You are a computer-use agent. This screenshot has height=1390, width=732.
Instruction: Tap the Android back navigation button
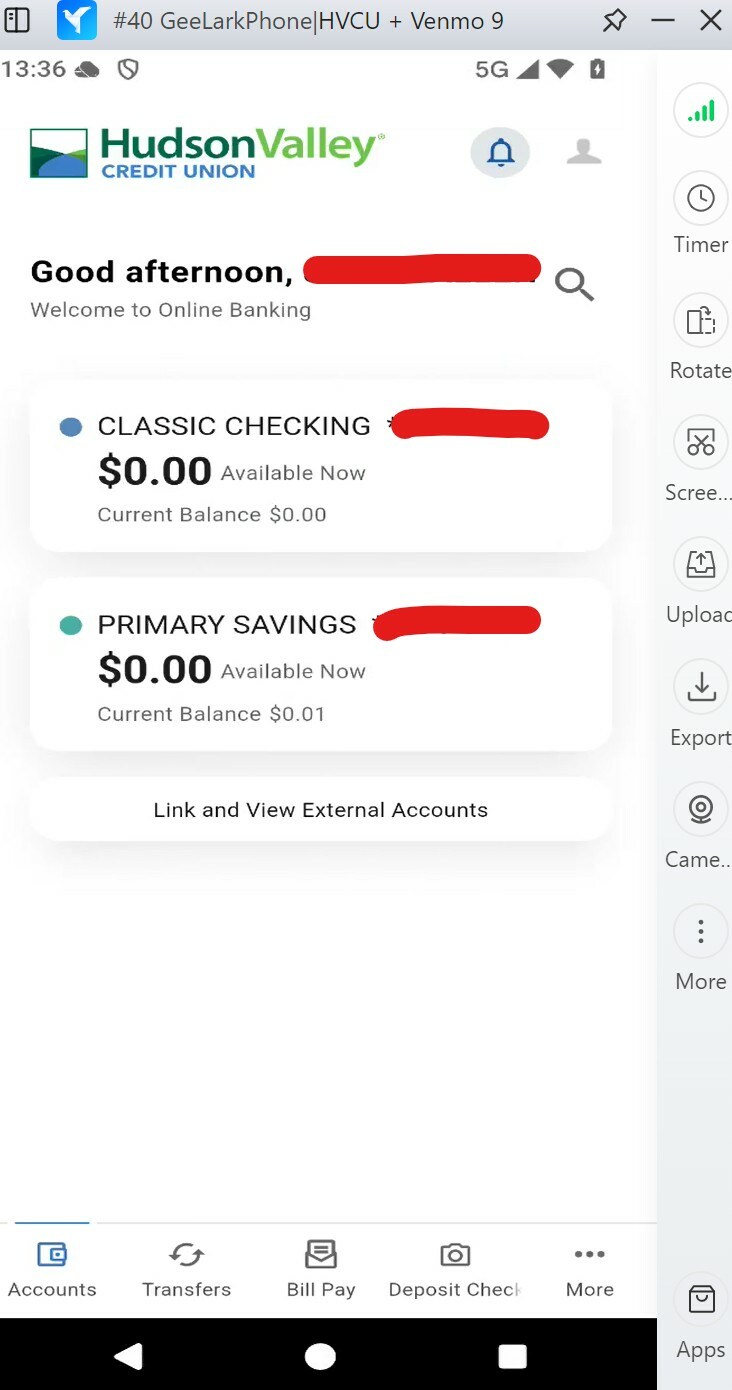coord(128,1355)
